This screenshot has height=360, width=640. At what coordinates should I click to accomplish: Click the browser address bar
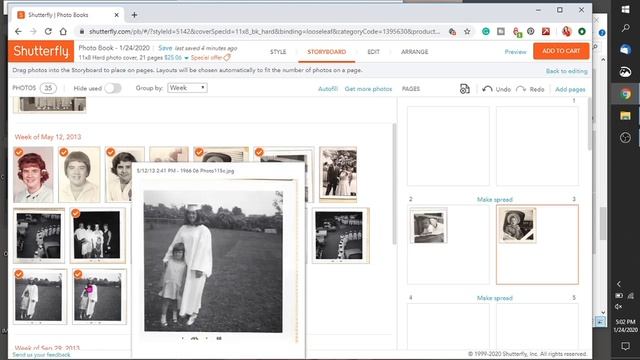(x=264, y=31)
